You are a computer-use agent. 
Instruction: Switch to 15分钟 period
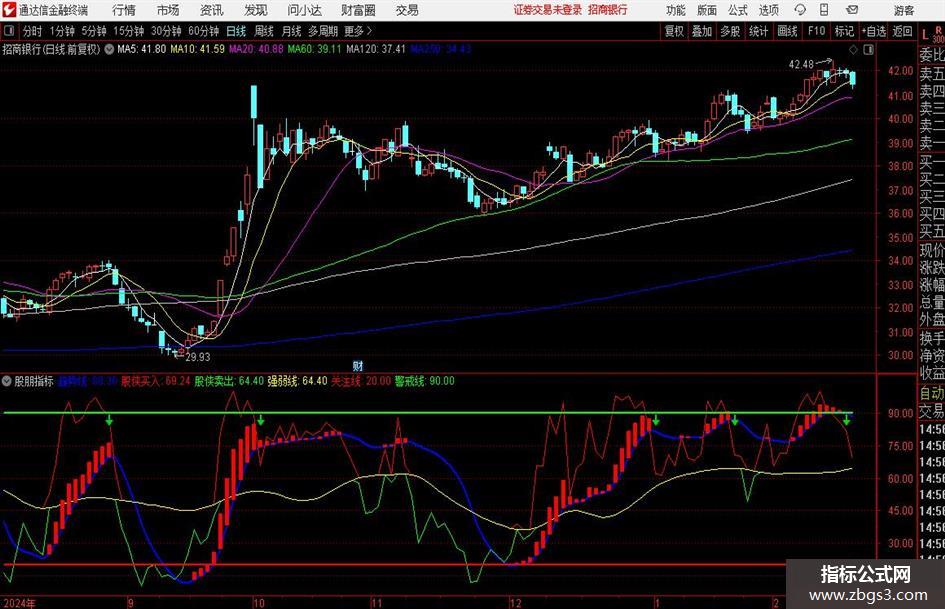point(128,31)
